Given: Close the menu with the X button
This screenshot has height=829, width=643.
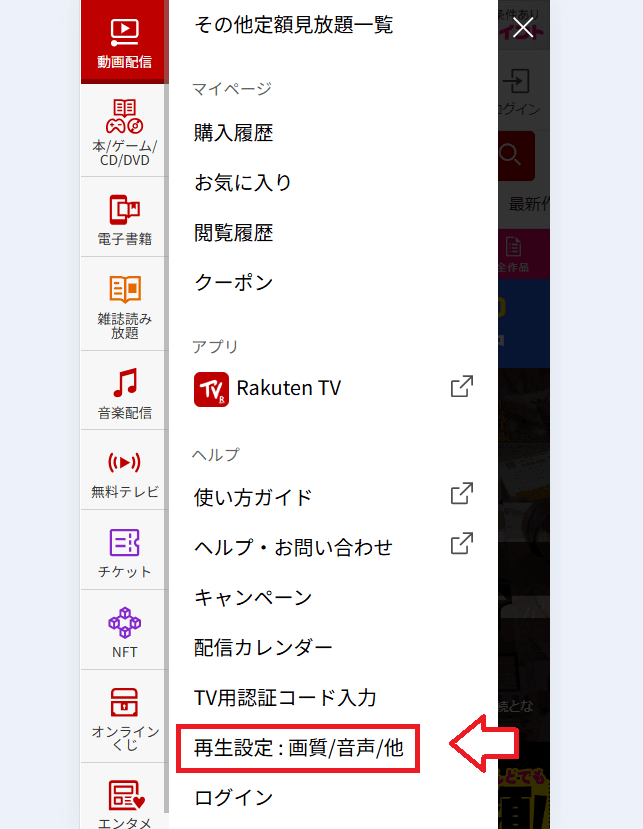Looking at the screenshot, I should click(x=523, y=27).
